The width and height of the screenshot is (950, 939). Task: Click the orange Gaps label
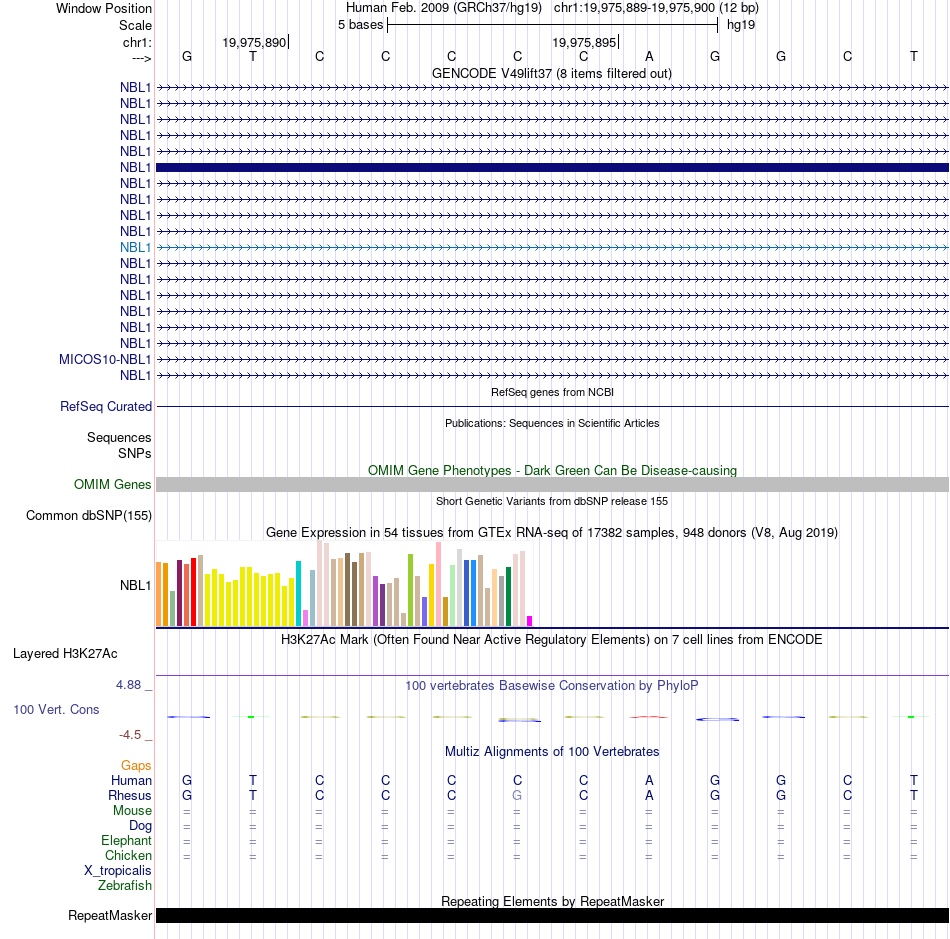point(136,766)
